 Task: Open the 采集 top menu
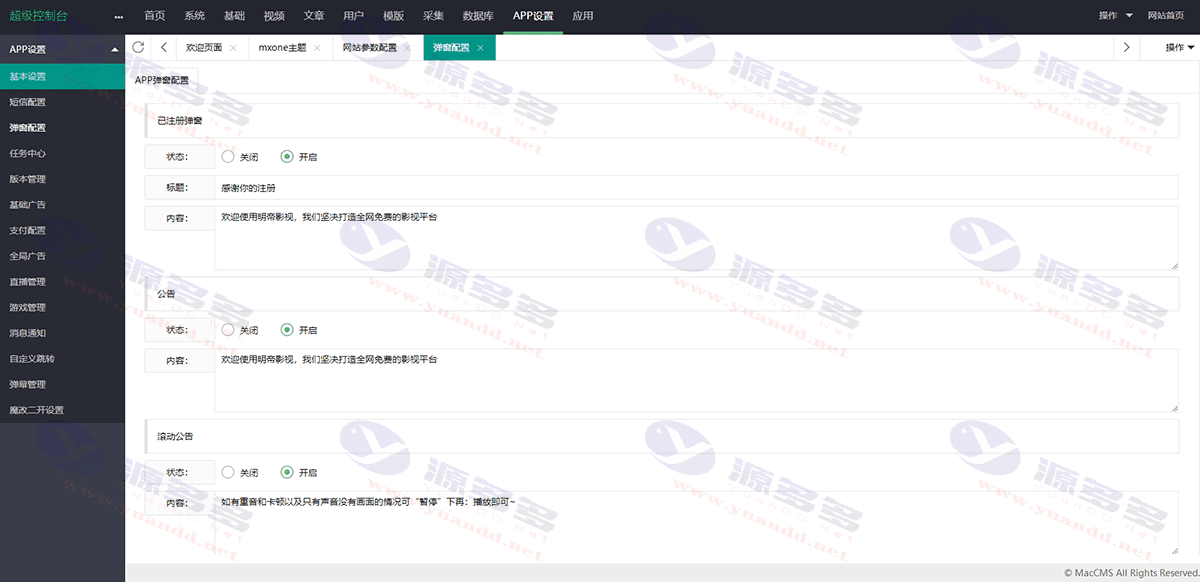tap(433, 16)
